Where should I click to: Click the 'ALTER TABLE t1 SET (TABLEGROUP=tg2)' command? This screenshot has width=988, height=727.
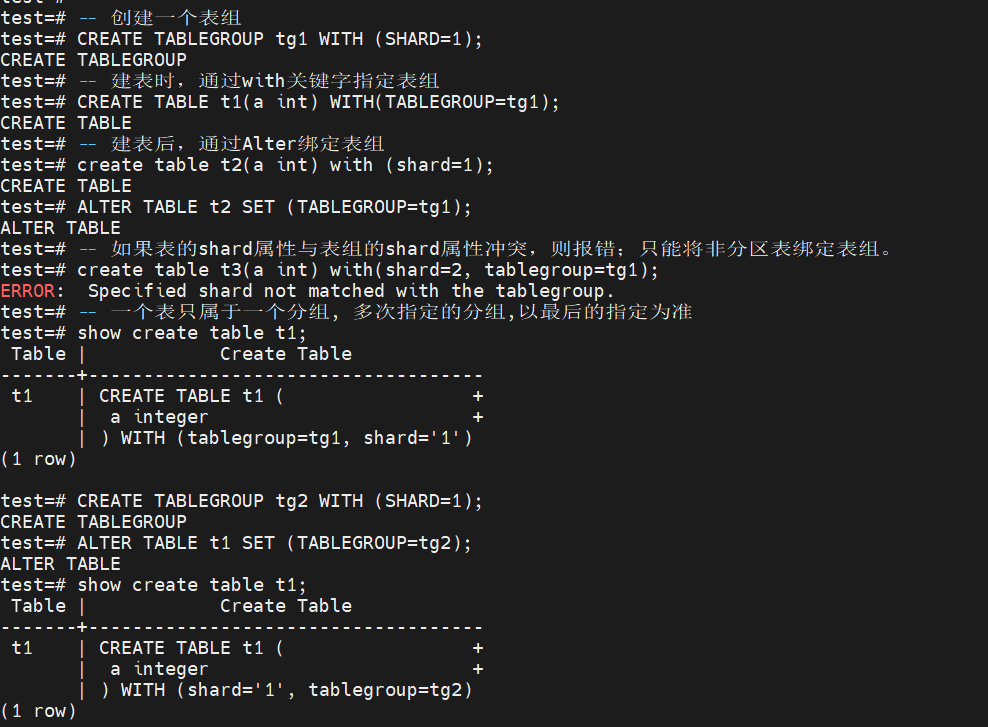(273, 542)
